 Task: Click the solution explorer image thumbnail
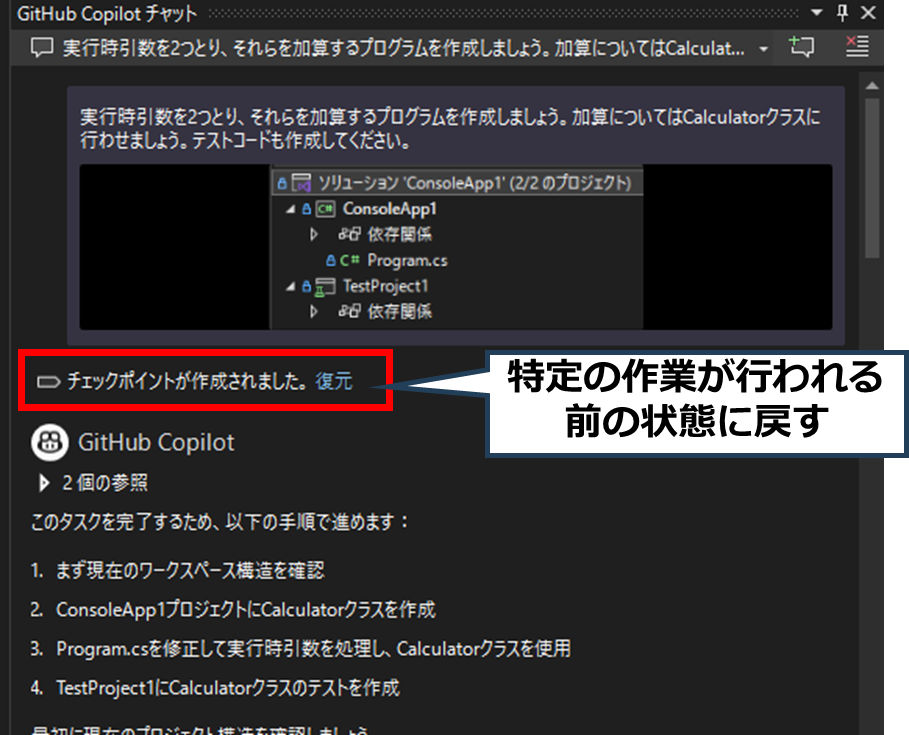coord(455,247)
